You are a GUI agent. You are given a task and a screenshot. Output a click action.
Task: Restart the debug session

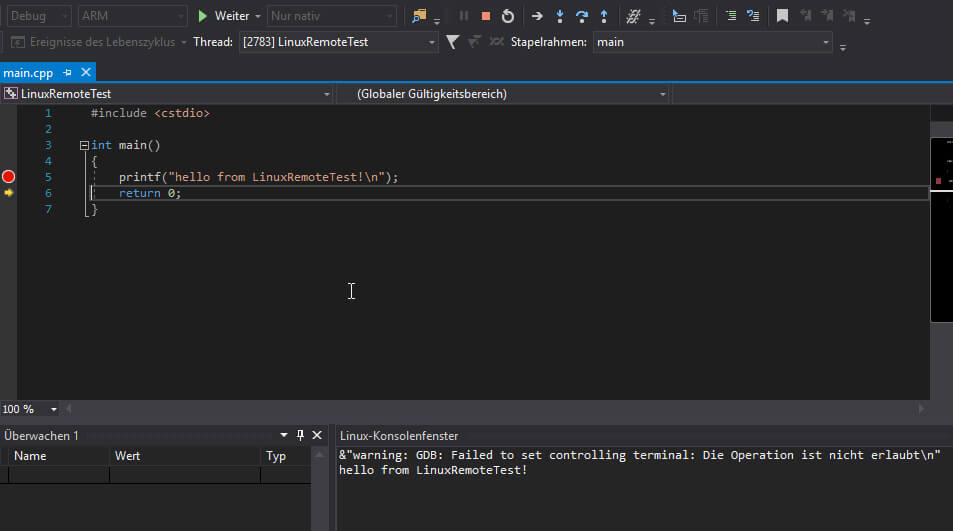508,16
